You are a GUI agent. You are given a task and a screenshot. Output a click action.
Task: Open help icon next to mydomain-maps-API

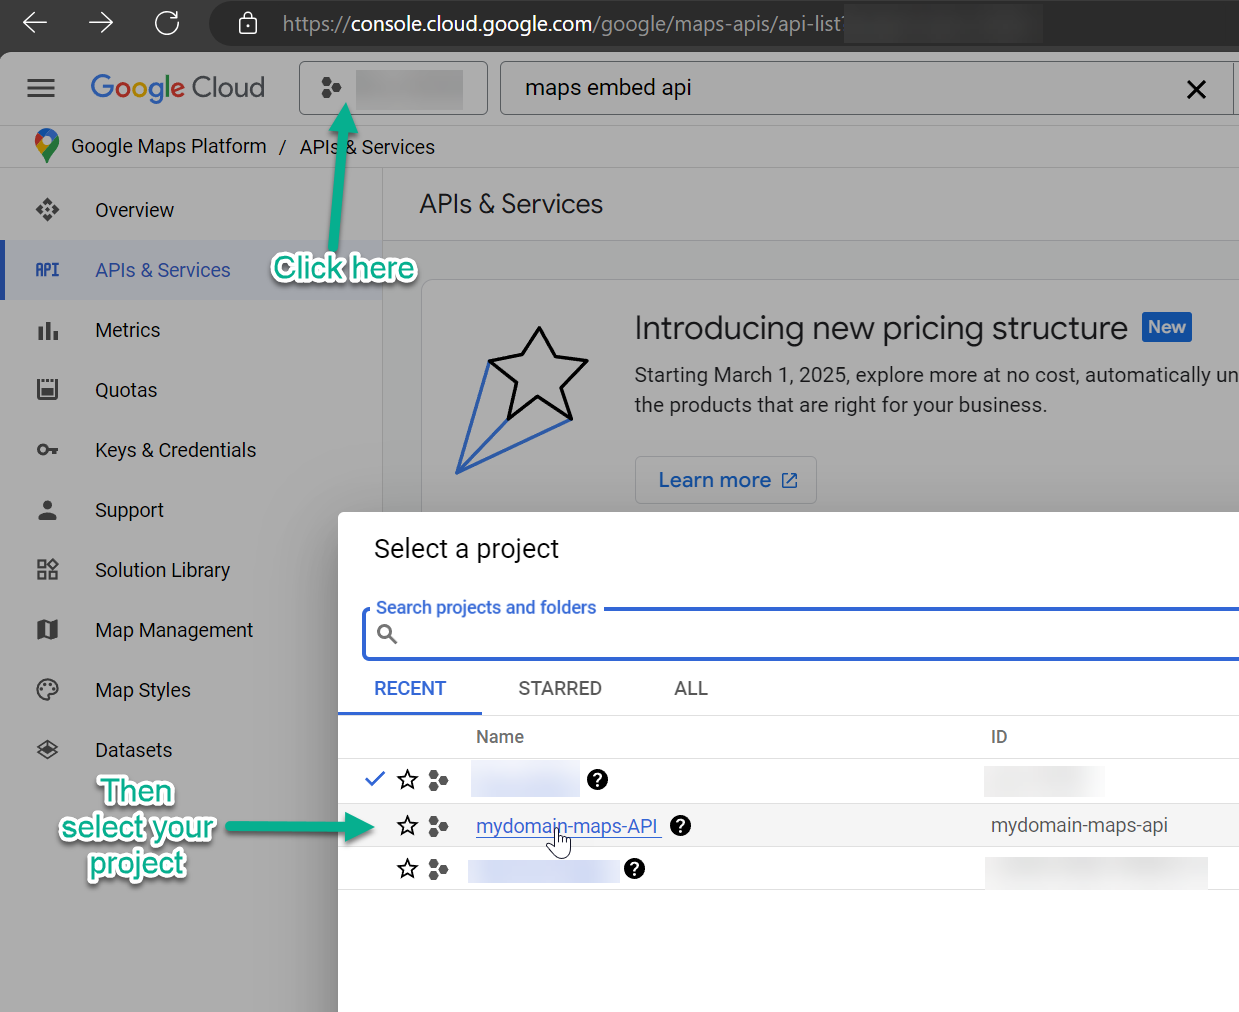[681, 825]
